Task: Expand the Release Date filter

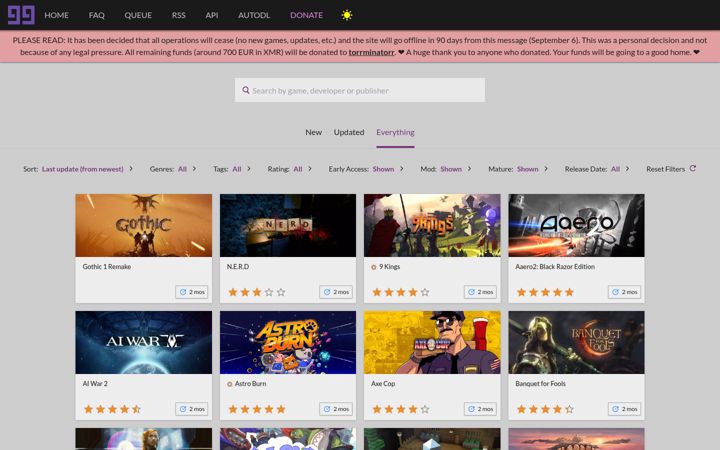Action: coord(597,169)
